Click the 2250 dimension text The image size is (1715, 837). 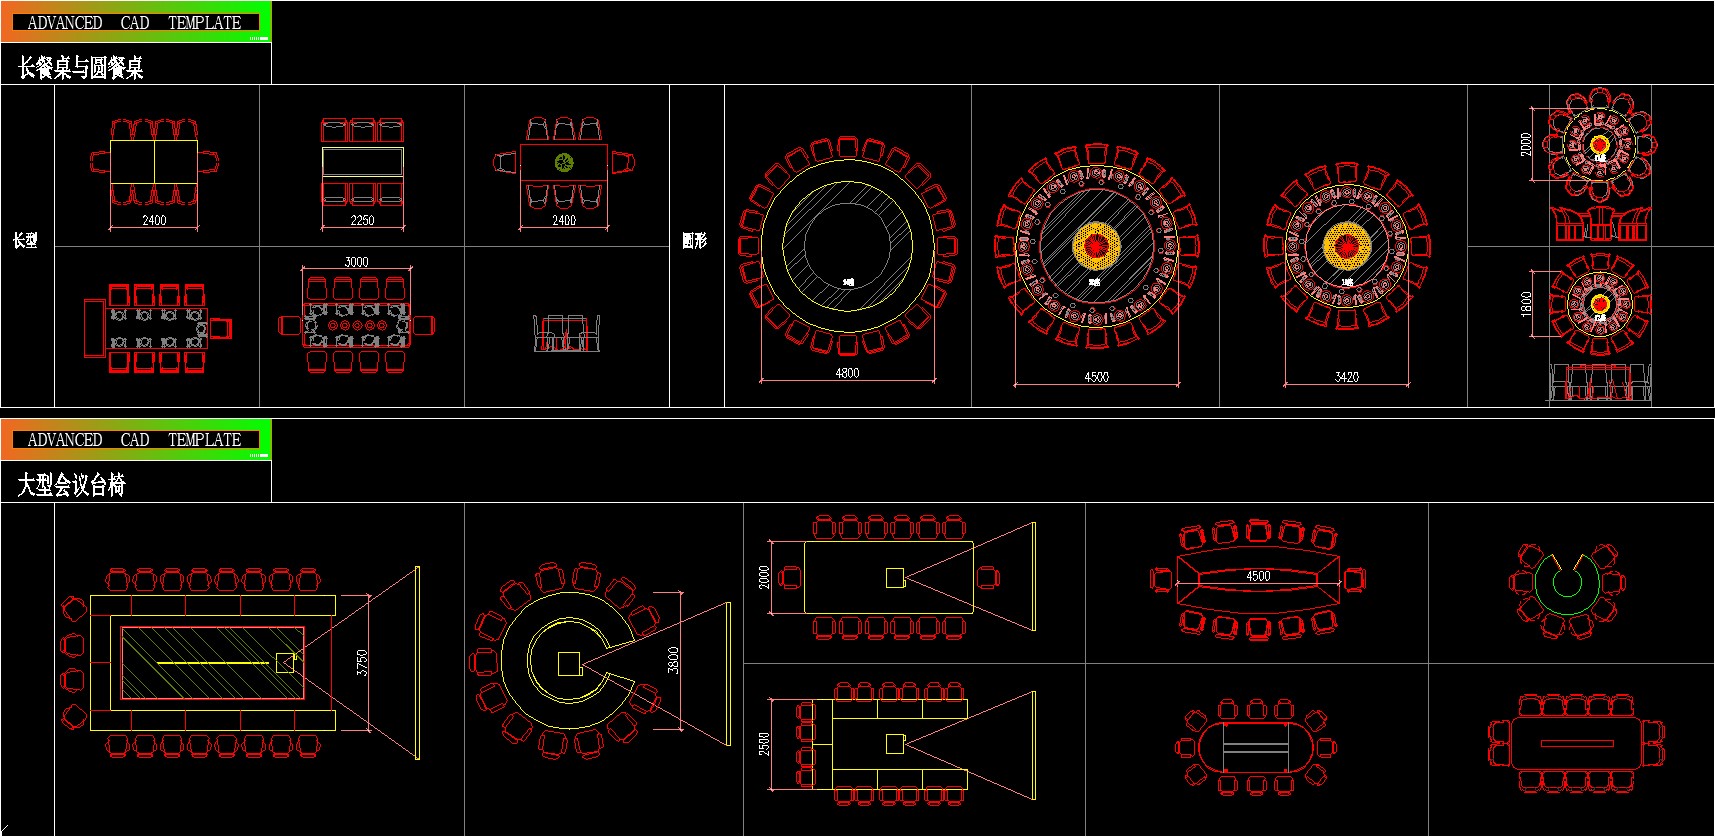(x=362, y=221)
